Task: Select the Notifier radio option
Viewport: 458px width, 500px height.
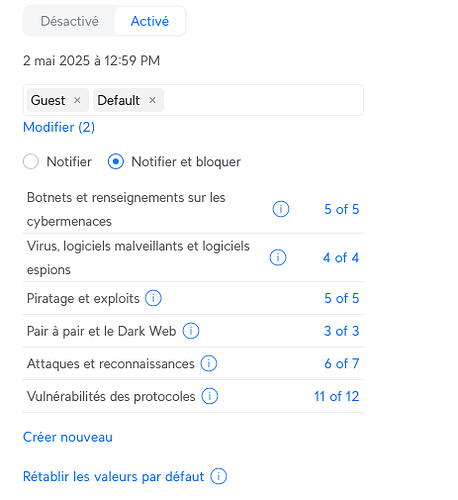Action: 31,162
